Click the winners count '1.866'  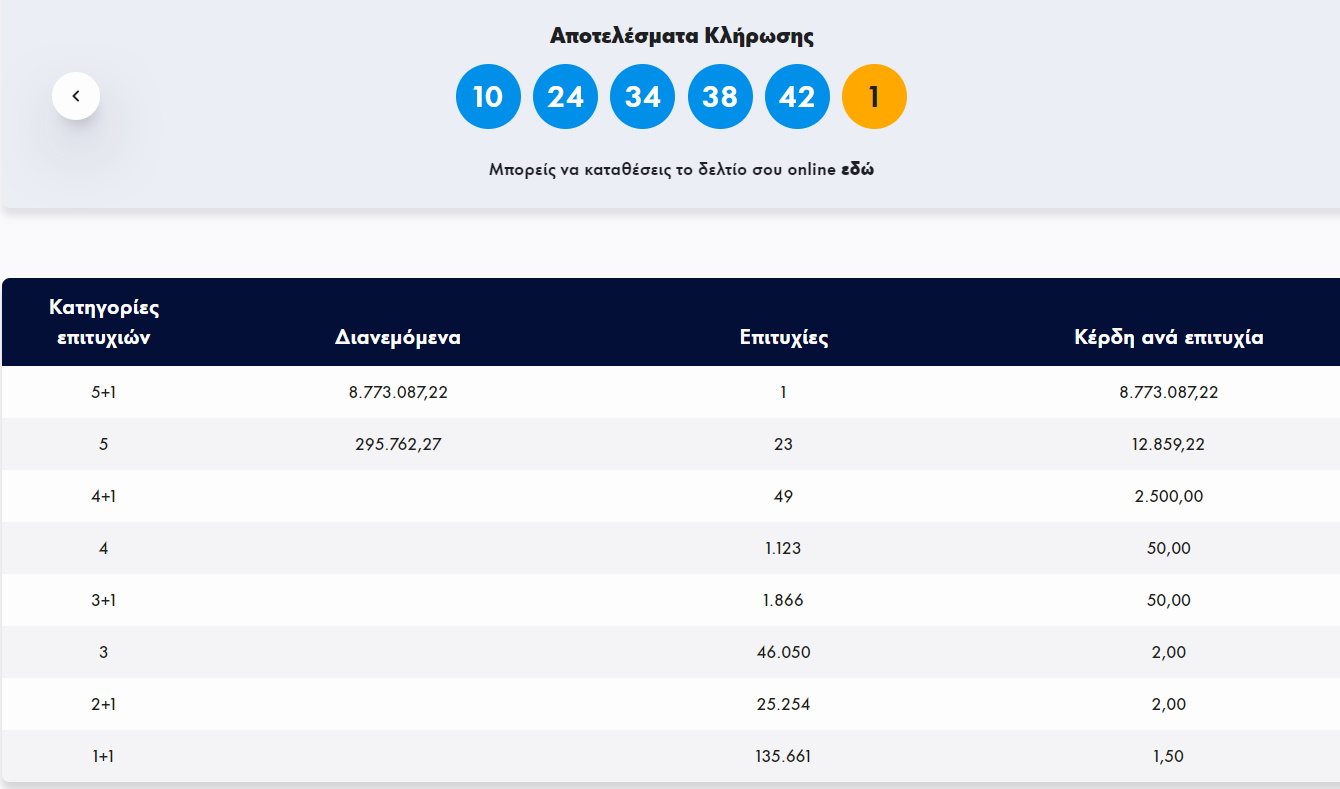784,601
